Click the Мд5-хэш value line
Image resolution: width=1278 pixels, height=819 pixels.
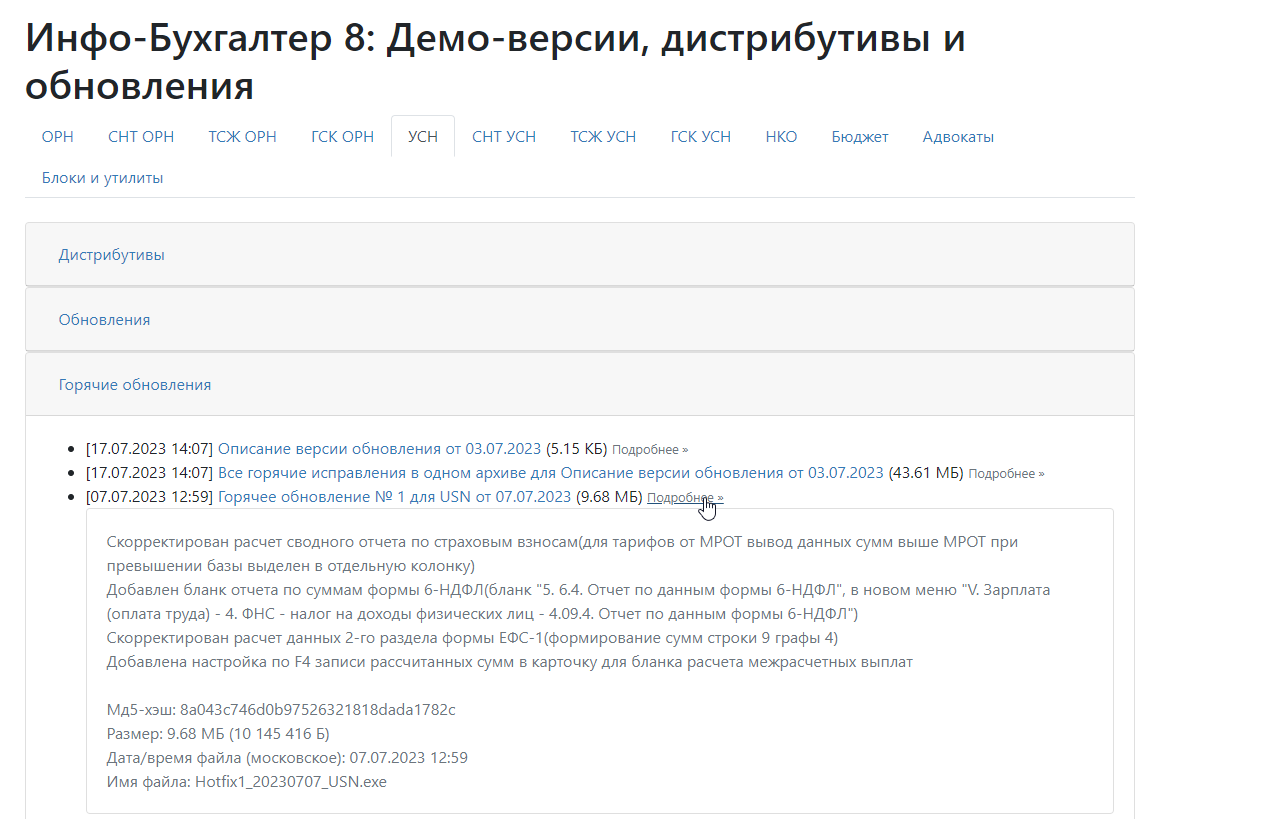(x=281, y=710)
